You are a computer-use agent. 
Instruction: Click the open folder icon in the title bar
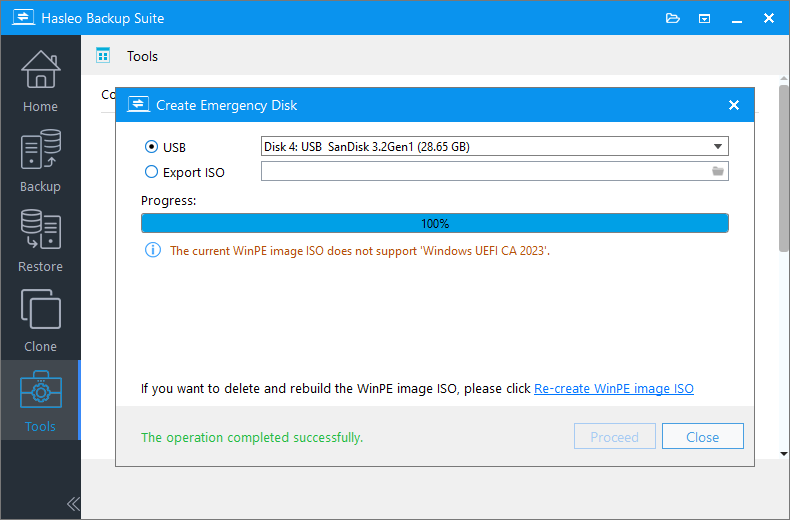coord(673,19)
